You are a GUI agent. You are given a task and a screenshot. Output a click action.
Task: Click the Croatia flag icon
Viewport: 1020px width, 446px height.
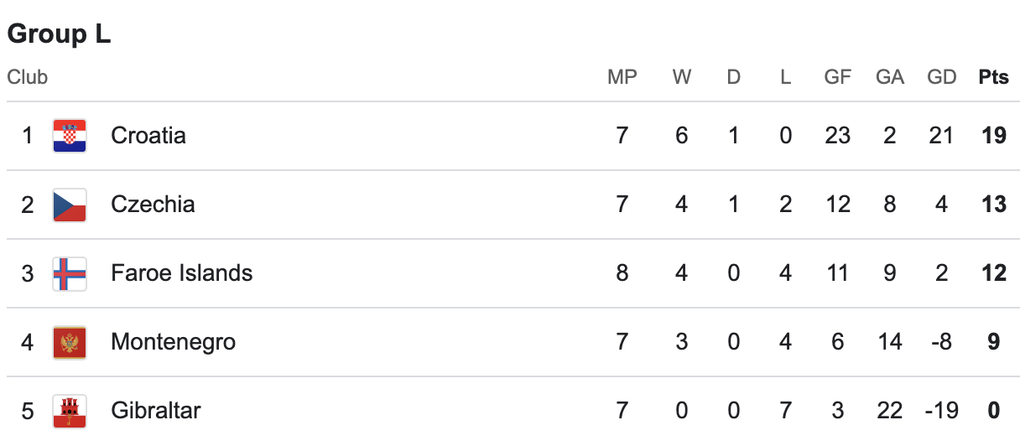70,136
